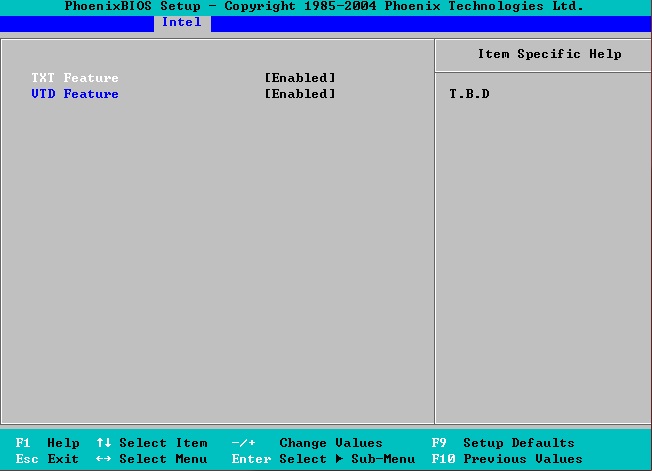The width and height of the screenshot is (652, 471).
Task: Change TXT Feature Enabled value
Action: (x=300, y=78)
